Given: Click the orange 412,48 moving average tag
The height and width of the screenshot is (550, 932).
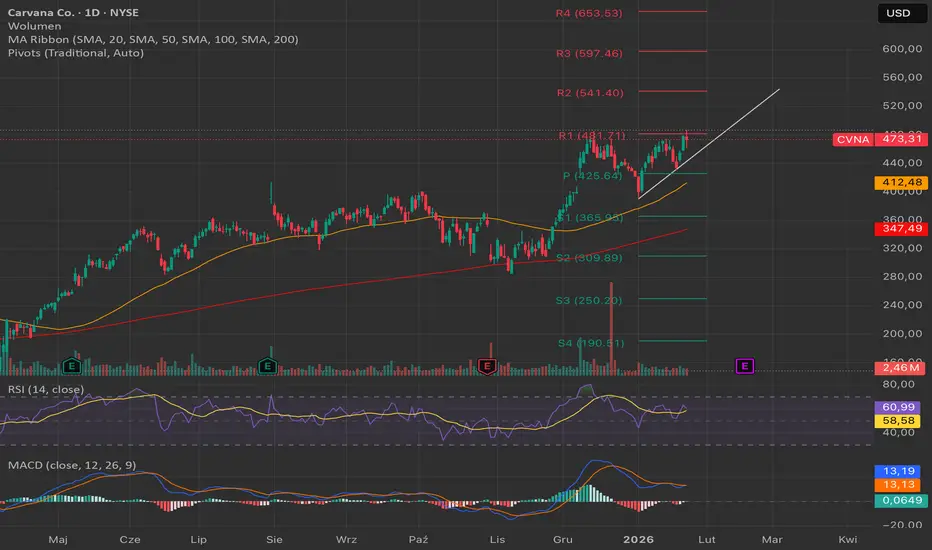Looking at the screenshot, I should (901, 183).
